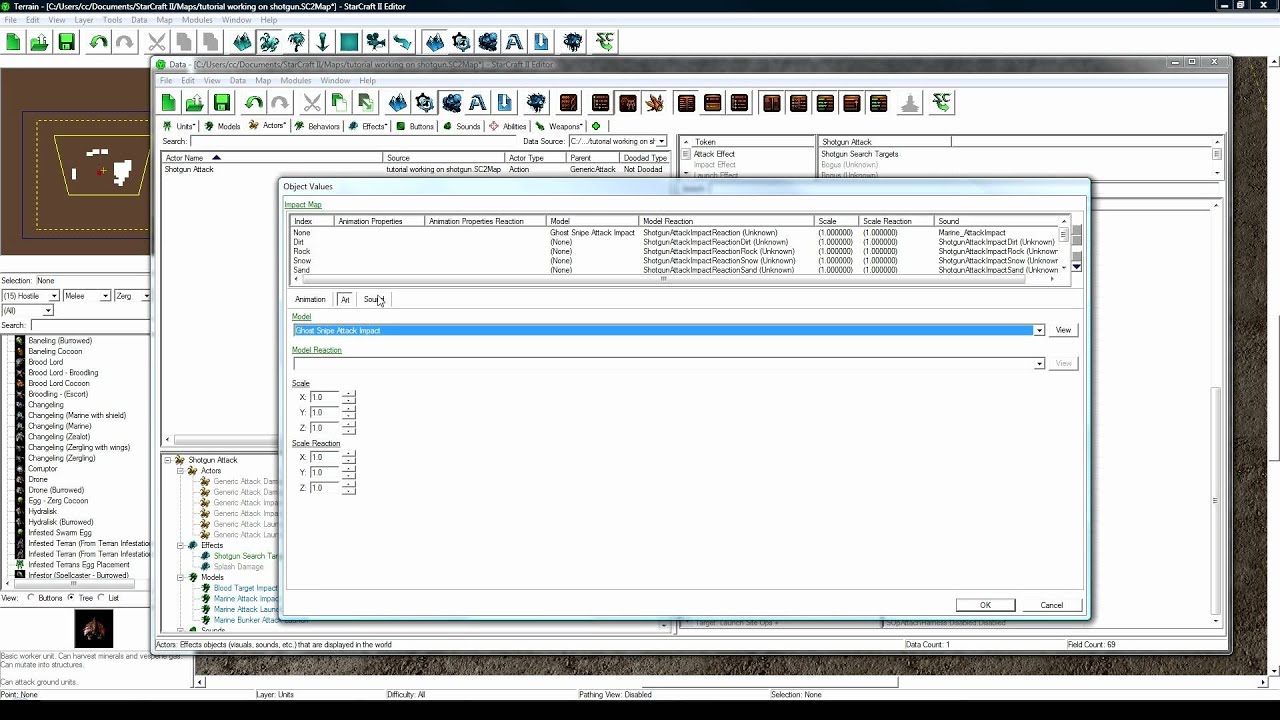Select Brood Lord in unit list
The height and width of the screenshot is (720, 1280).
click(x=46, y=362)
